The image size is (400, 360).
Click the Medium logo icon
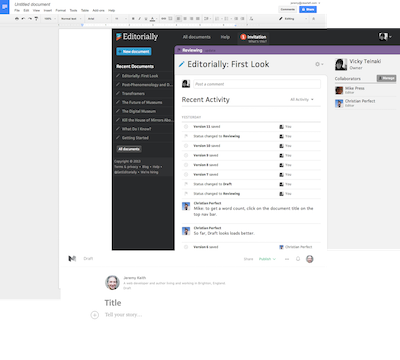click(72, 259)
